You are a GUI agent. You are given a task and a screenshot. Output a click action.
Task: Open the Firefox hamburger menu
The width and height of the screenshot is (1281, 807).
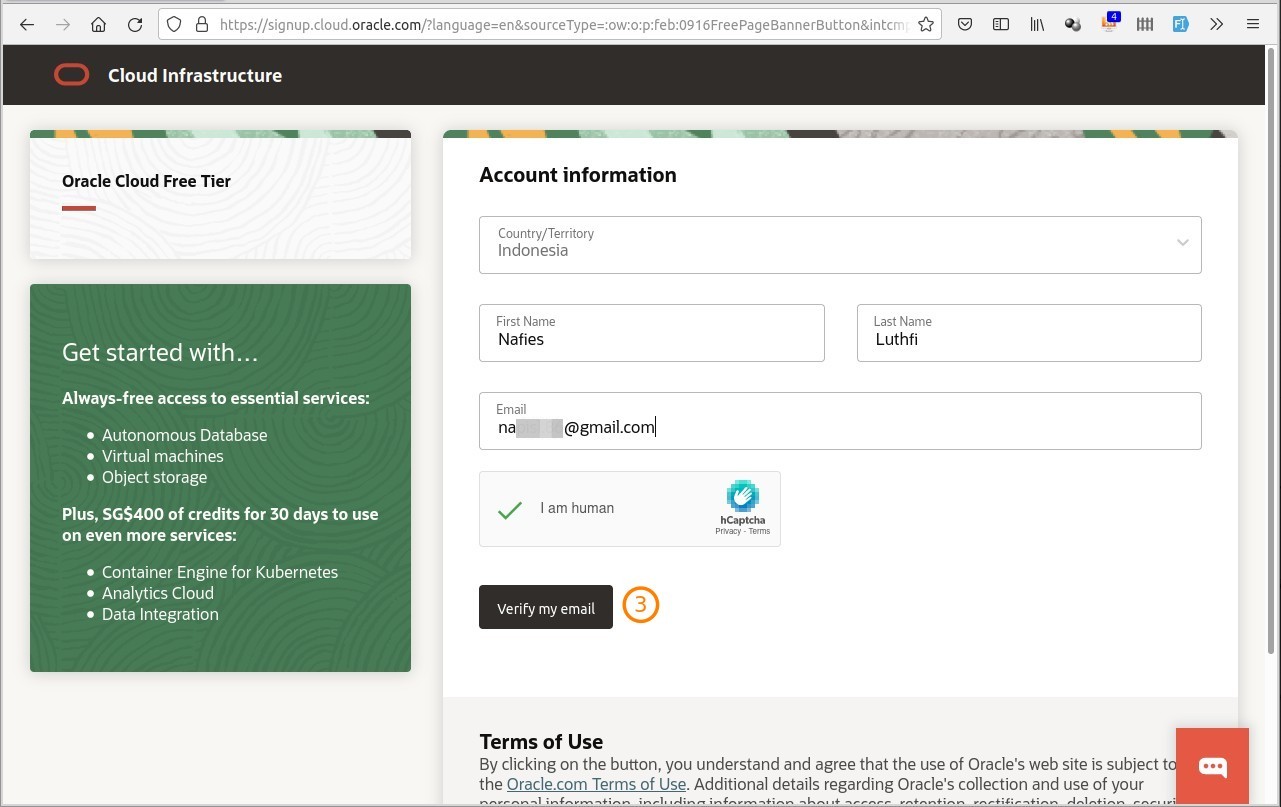(1252, 25)
